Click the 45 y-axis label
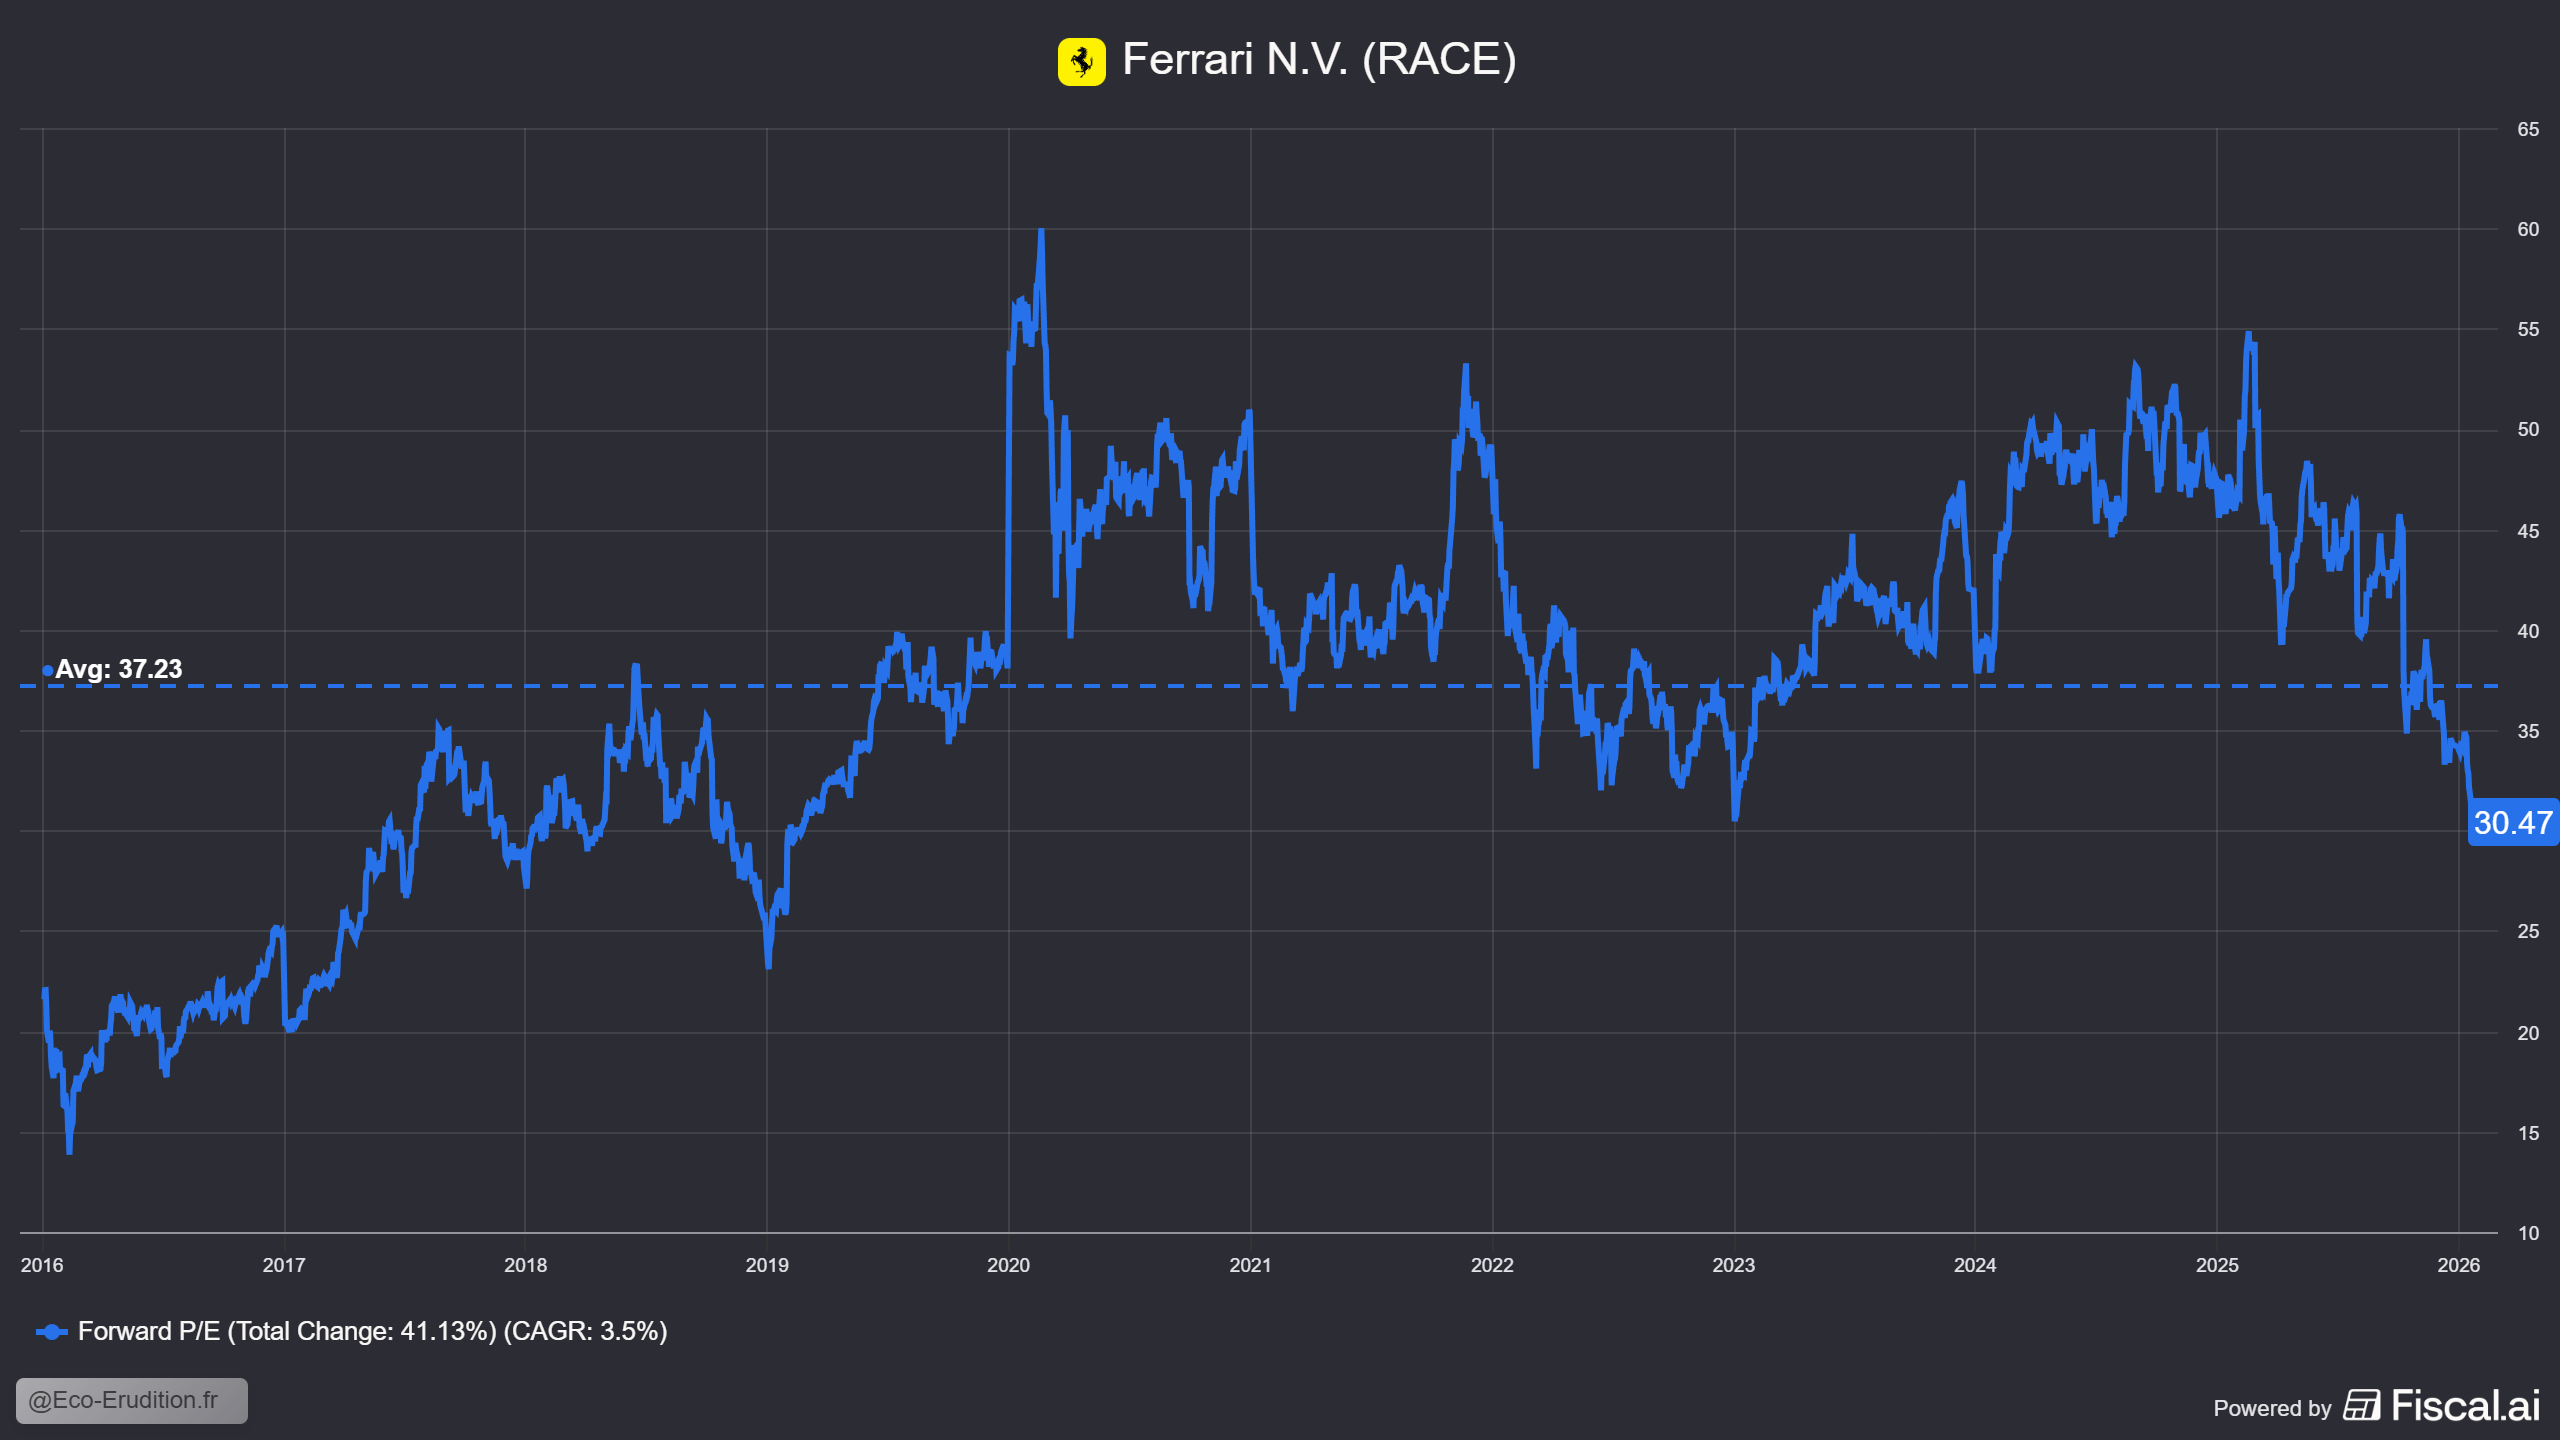Image resolution: width=2560 pixels, height=1440 pixels. pyautogui.click(x=2528, y=531)
